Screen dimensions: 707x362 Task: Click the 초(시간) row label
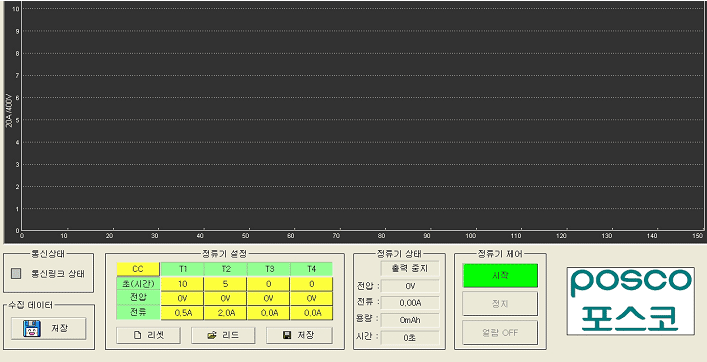138,284
